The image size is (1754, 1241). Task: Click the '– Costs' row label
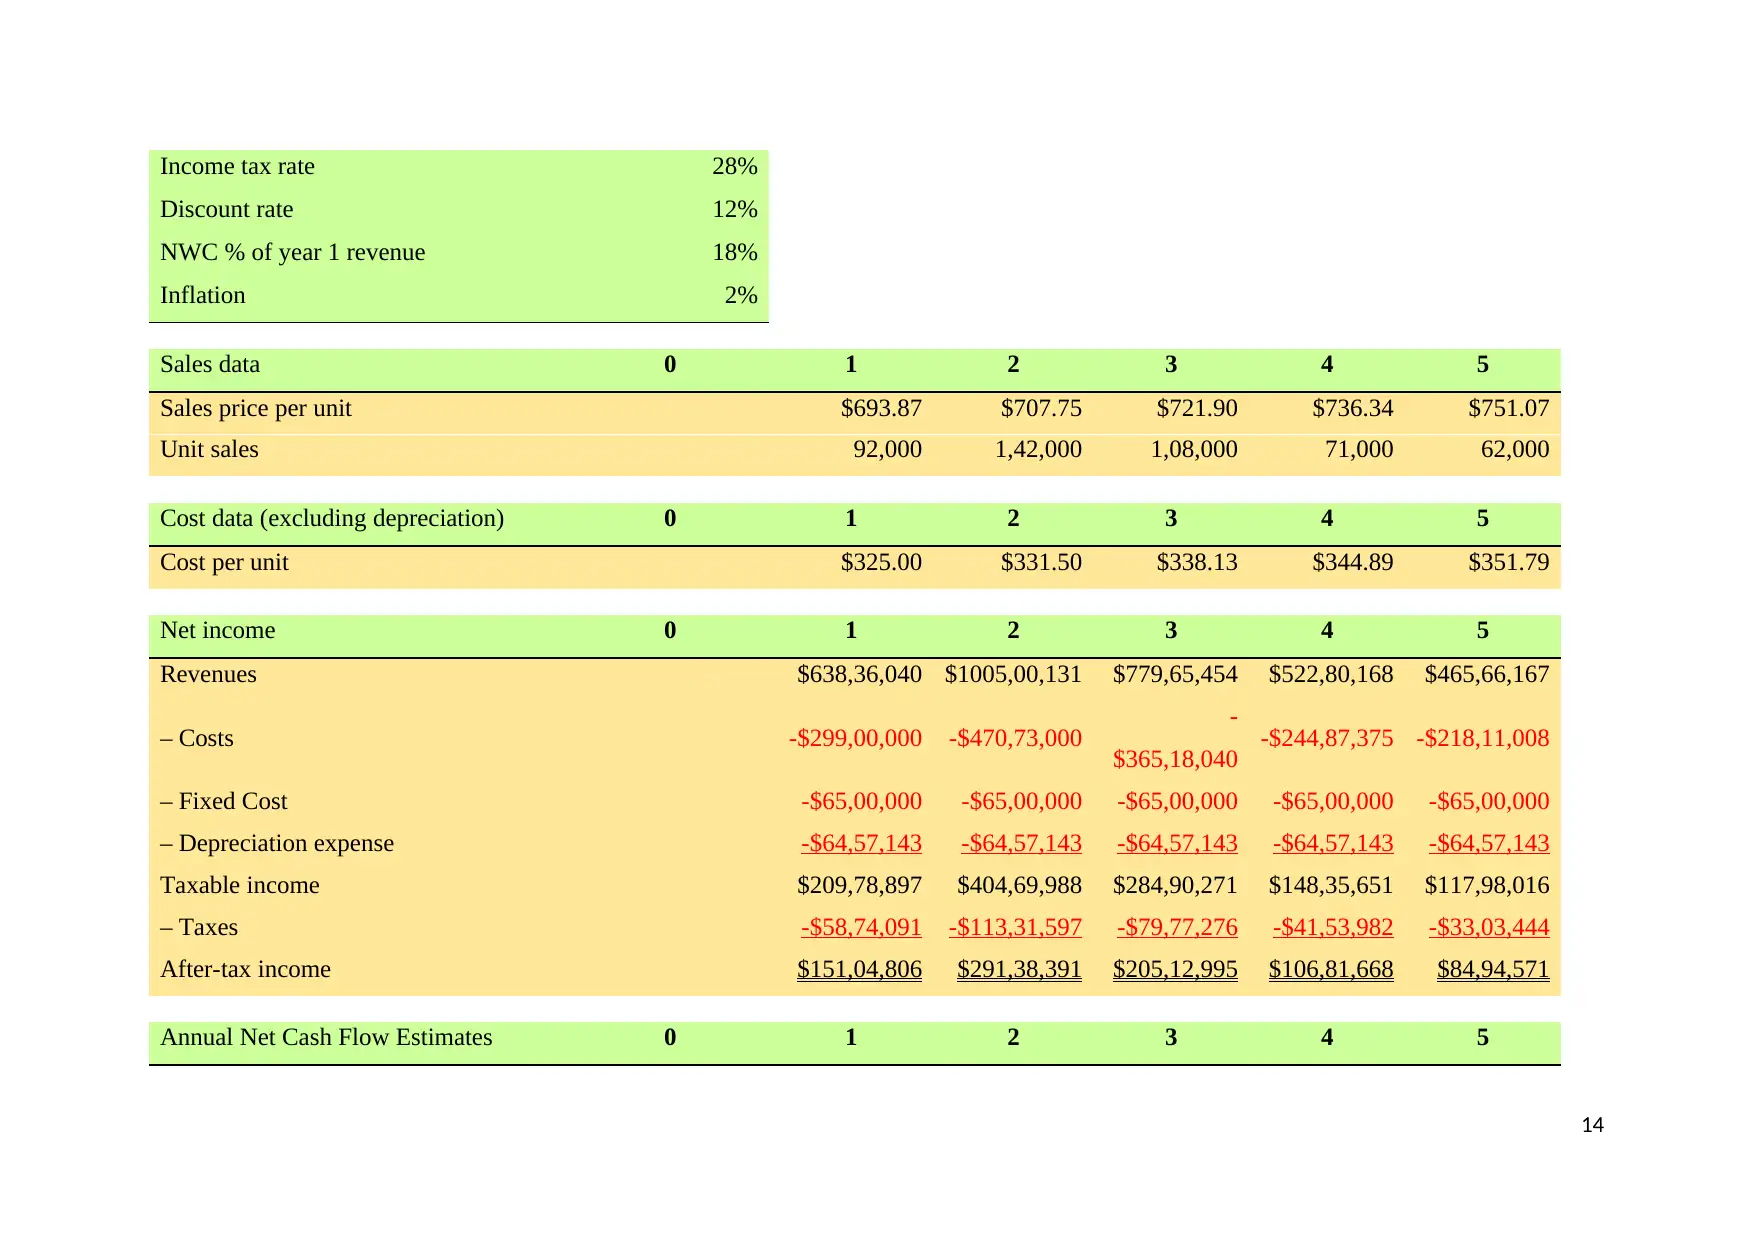pyautogui.click(x=196, y=738)
